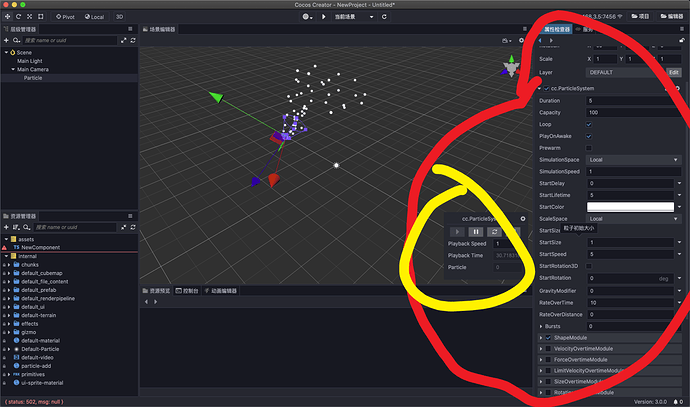
Task: Open the scene camera settings dropdown
Action: point(506,40)
